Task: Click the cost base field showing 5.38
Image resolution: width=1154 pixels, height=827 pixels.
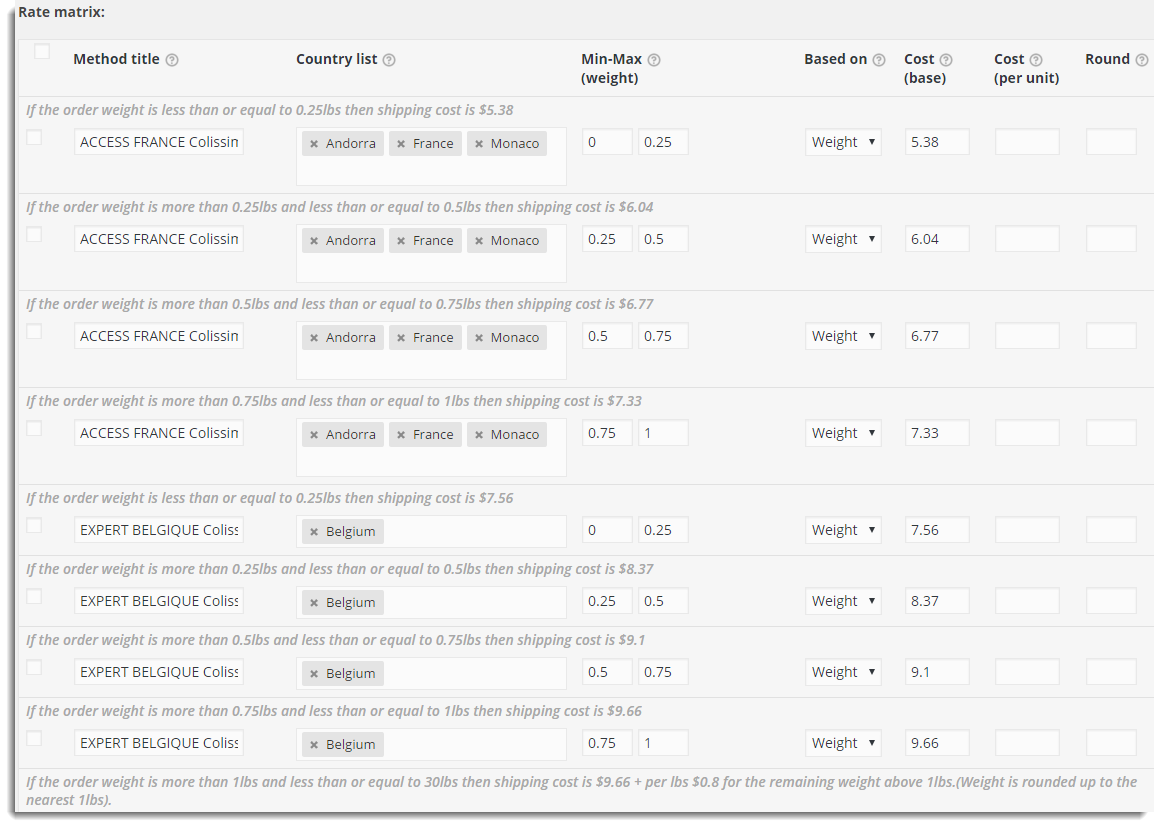Action: (x=937, y=142)
